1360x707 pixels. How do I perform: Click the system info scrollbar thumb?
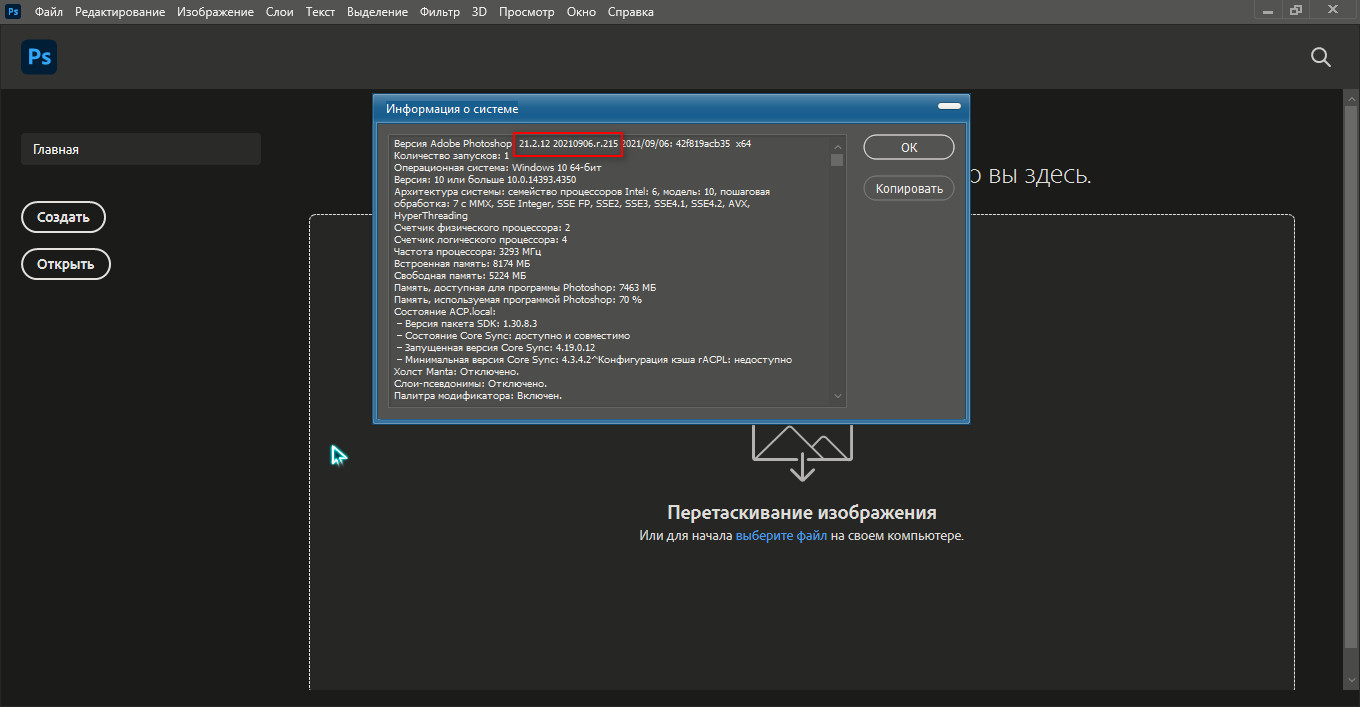point(837,159)
